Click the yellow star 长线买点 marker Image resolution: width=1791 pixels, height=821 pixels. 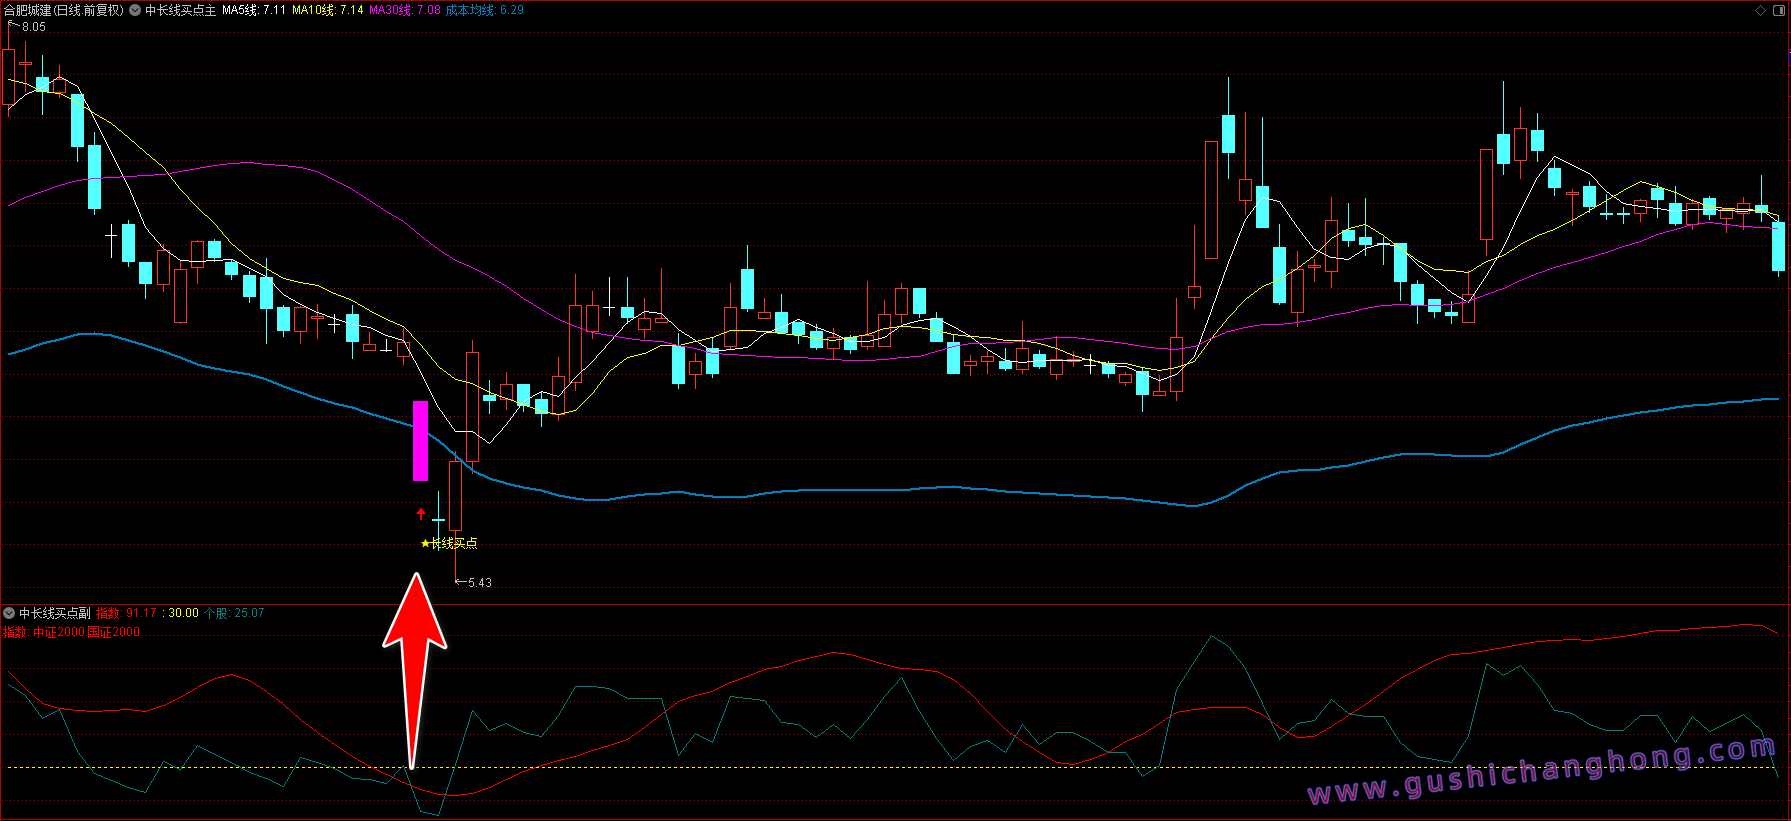coord(449,543)
